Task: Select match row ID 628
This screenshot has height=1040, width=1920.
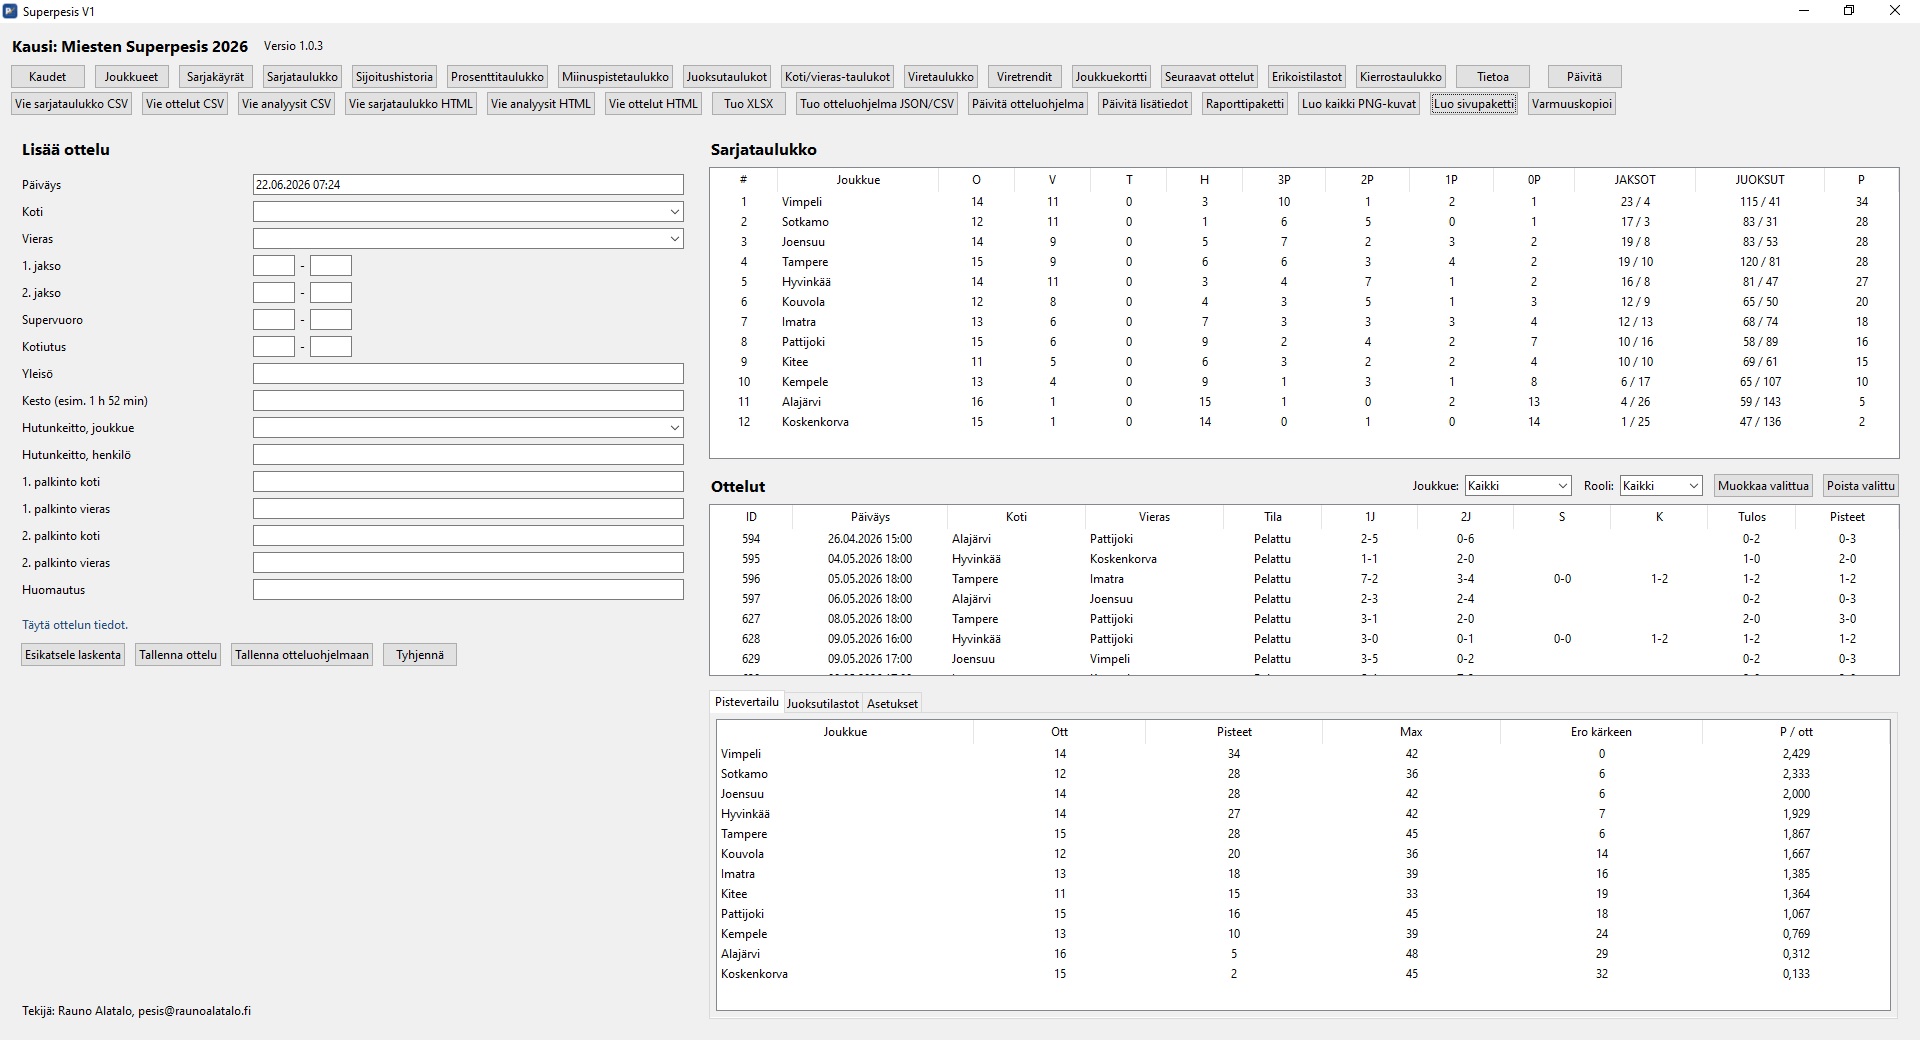Action: coord(1304,639)
